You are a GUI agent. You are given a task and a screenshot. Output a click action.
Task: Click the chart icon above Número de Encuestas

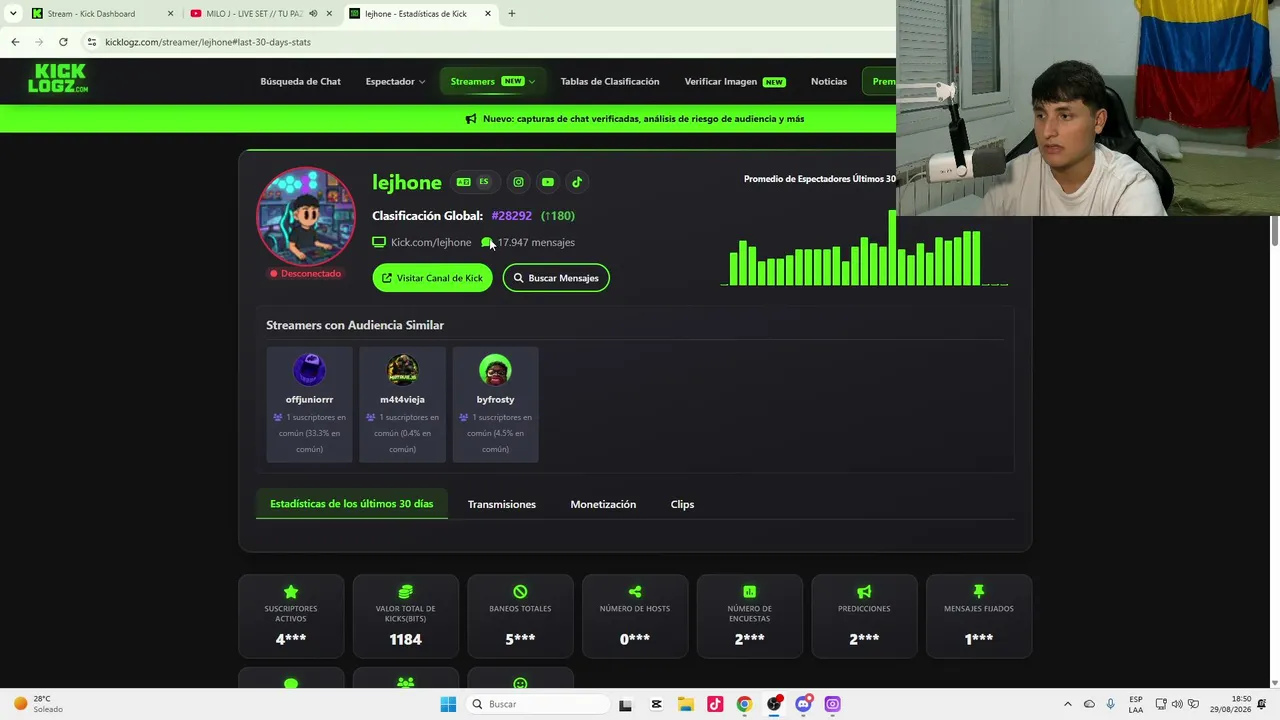pyautogui.click(x=749, y=592)
